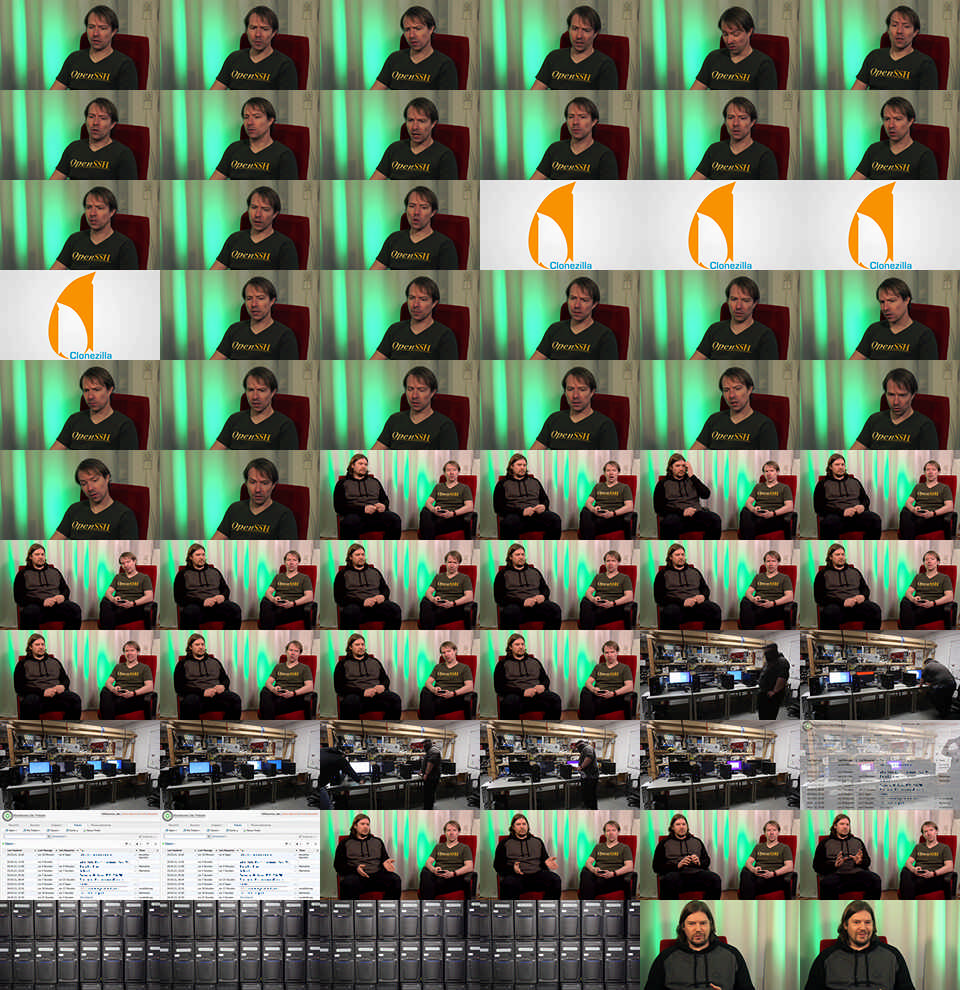Open workshop thumbnail with two people at the desks

click(x=400, y=765)
